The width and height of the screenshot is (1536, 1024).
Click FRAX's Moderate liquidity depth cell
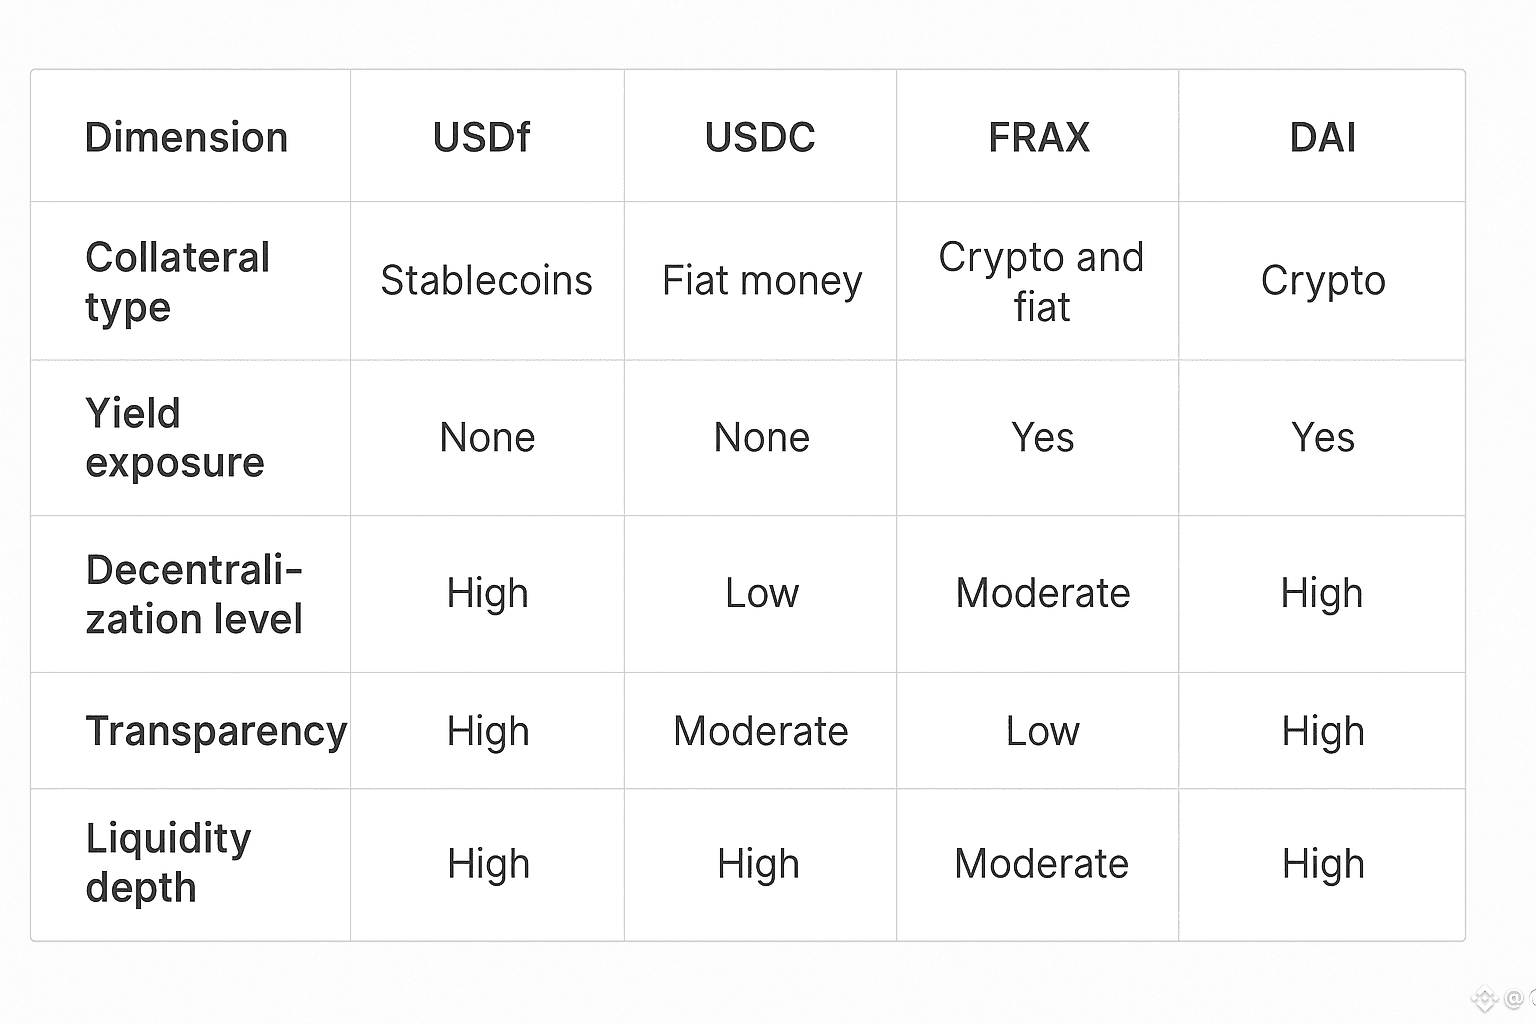point(1041,863)
